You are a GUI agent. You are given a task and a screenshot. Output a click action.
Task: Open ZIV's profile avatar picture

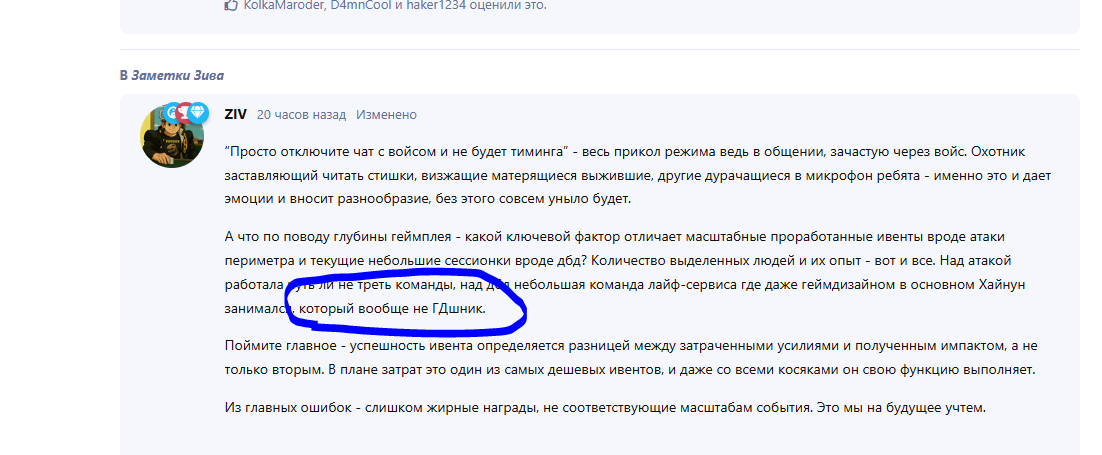pyautogui.click(x=172, y=138)
